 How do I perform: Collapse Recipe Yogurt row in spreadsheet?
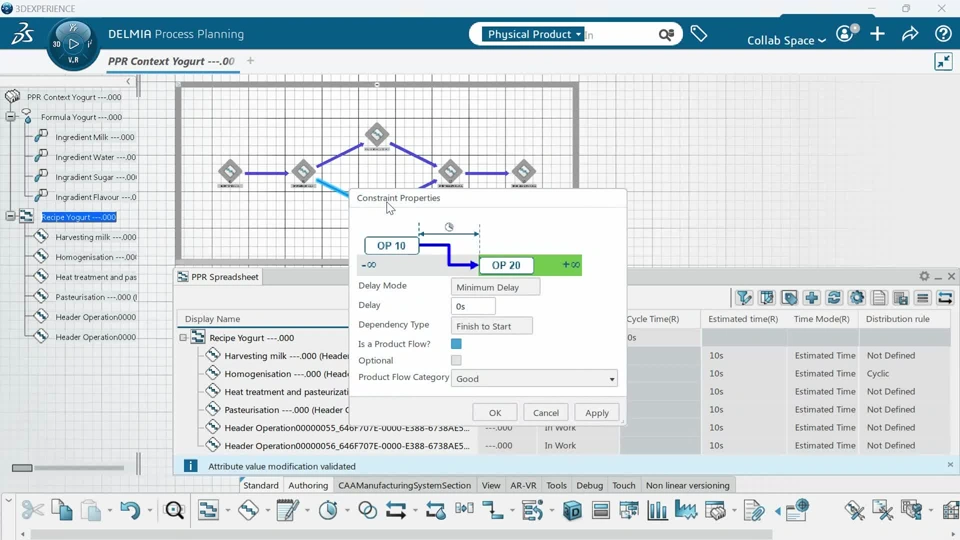183,337
